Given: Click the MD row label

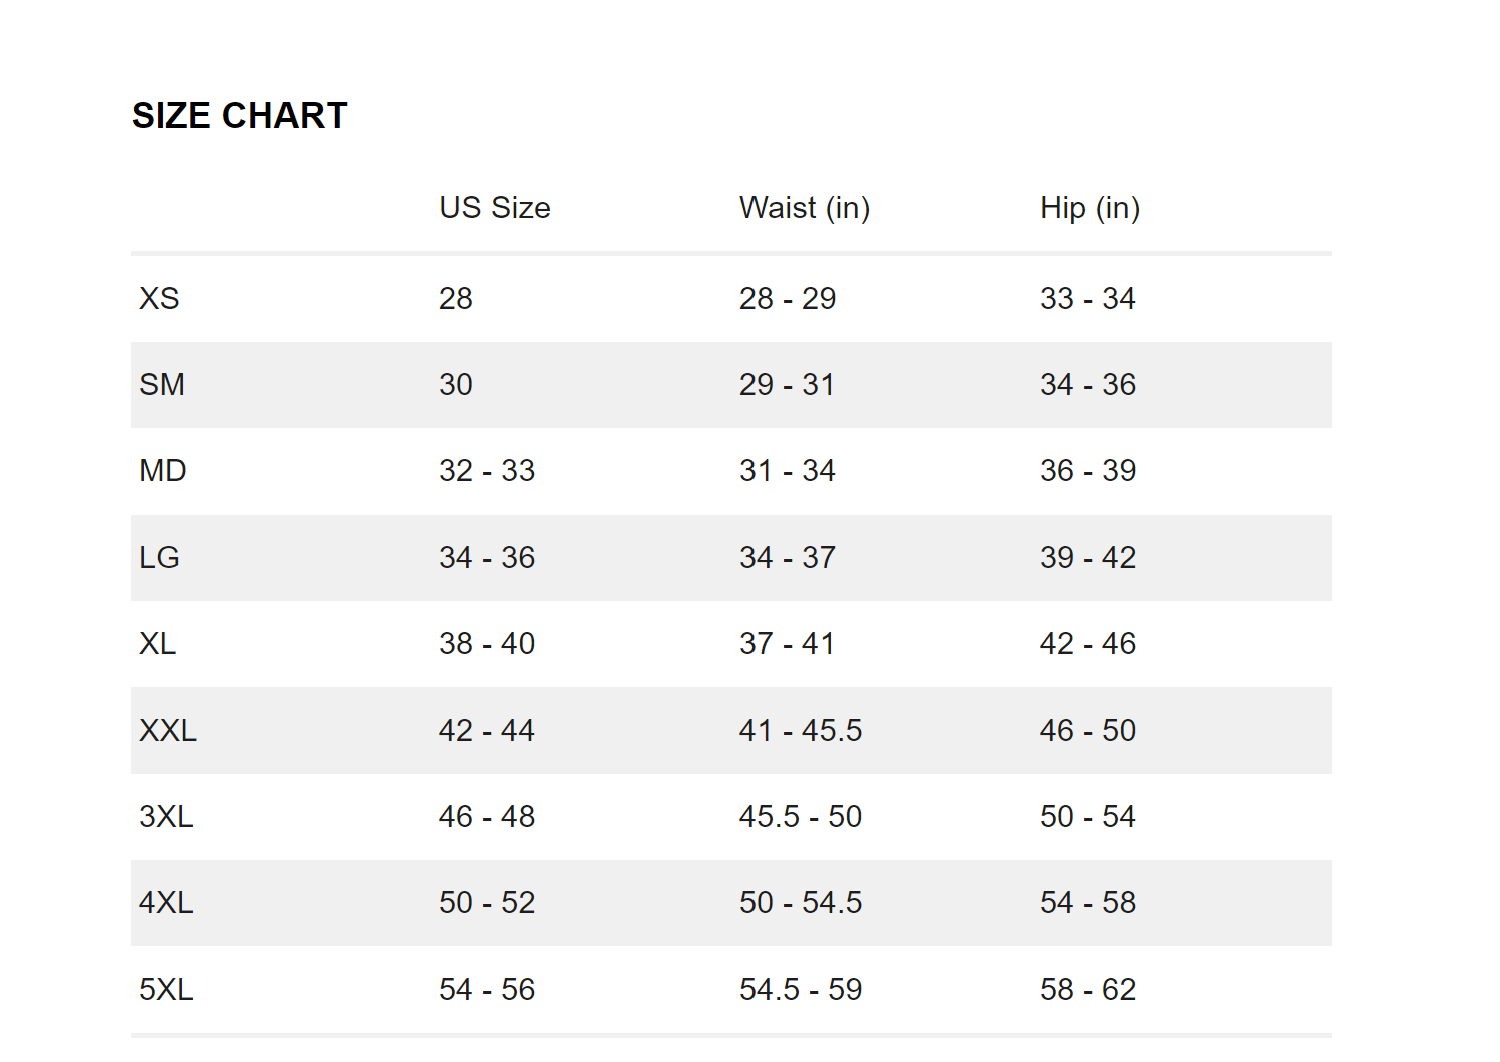Looking at the screenshot, I should click(163, 470).
